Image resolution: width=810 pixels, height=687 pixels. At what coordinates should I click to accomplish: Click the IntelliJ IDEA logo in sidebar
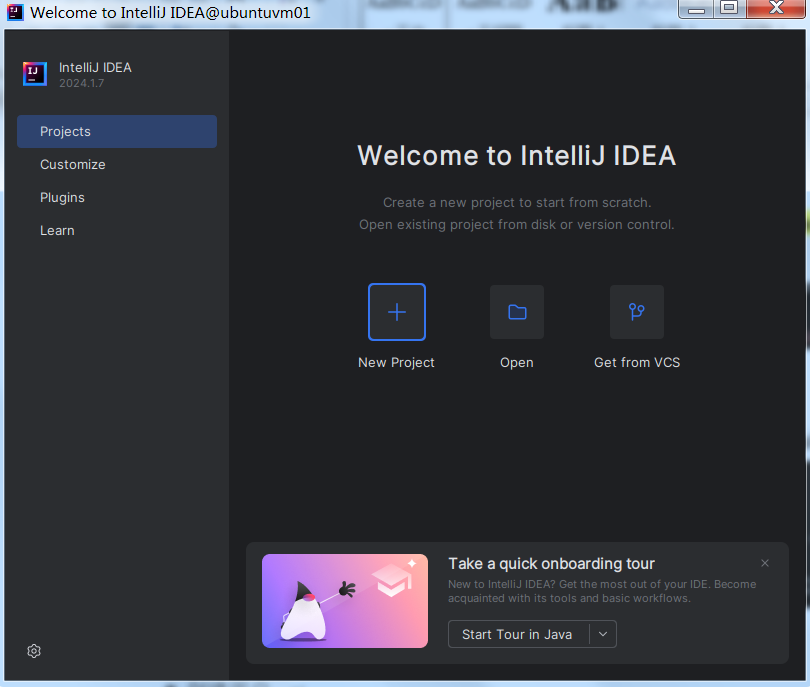coord(35,74)
